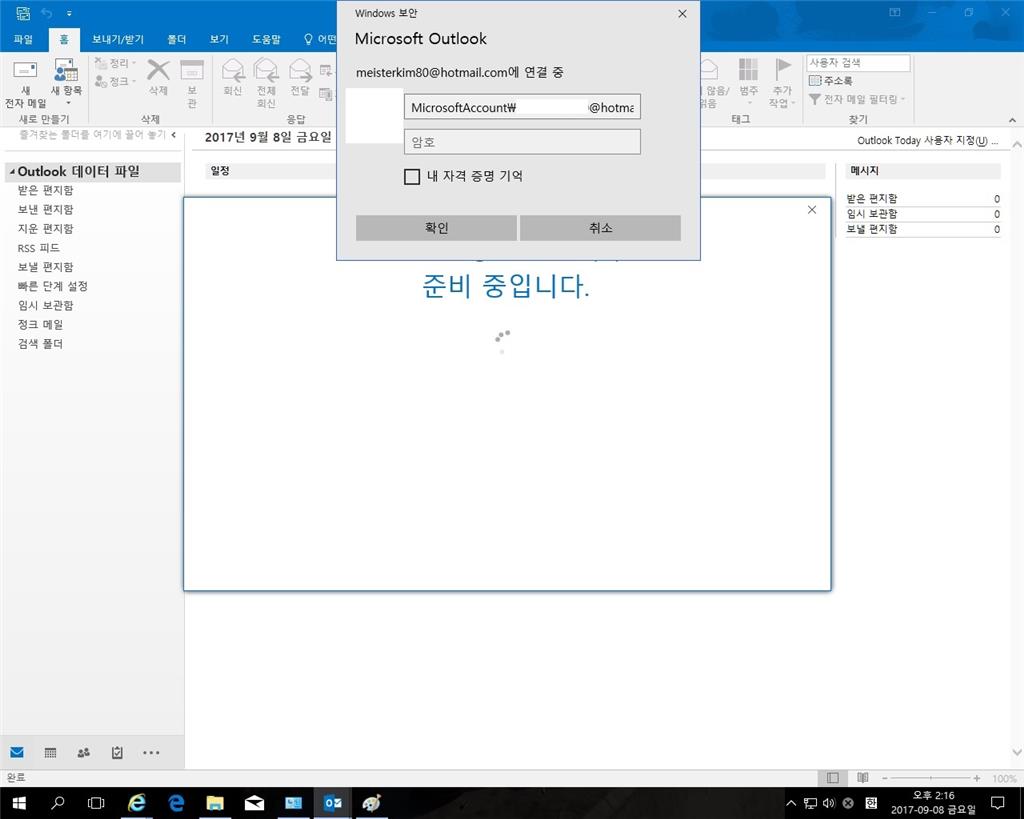Open the New Items (새 항목) button
Viewport: 1024px width, 819px height.
[x=66, y=81]
